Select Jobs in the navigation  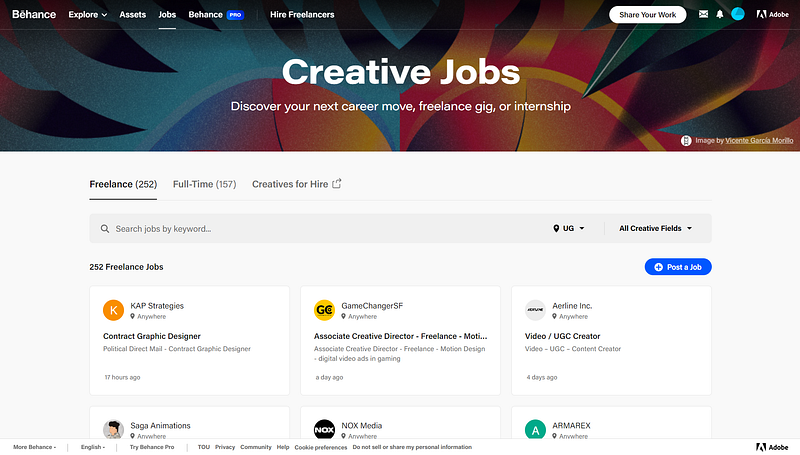point(167,15)
